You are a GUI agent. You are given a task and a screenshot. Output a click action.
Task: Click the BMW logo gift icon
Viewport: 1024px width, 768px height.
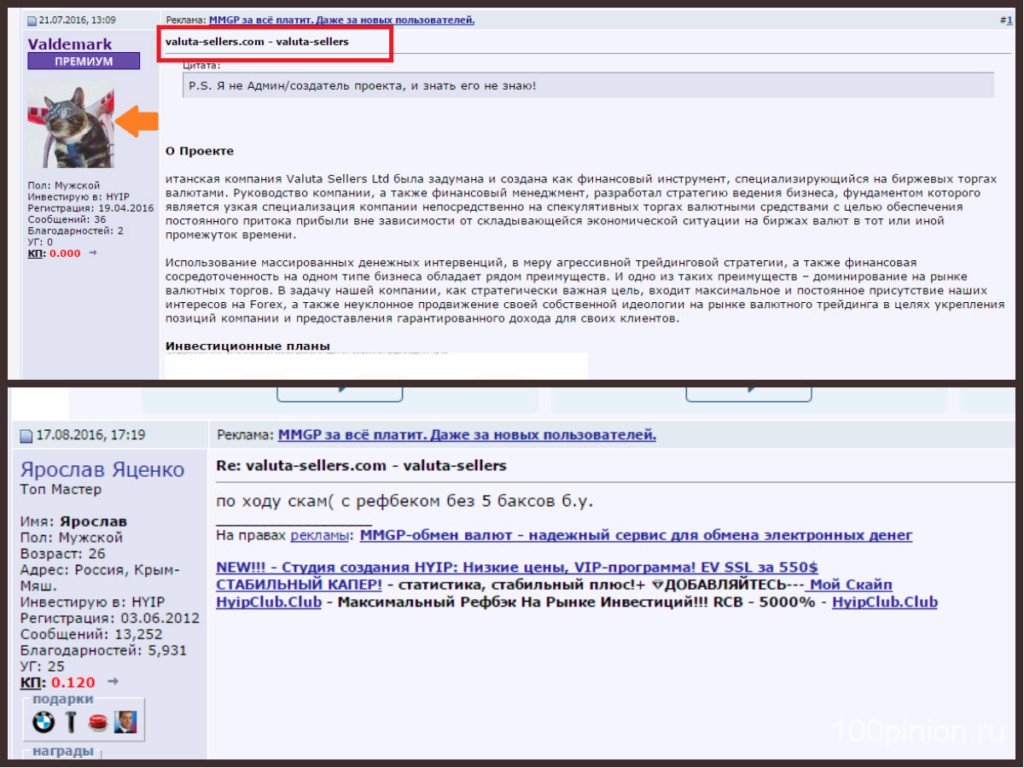pyautogui.click(x=41, y=721)
